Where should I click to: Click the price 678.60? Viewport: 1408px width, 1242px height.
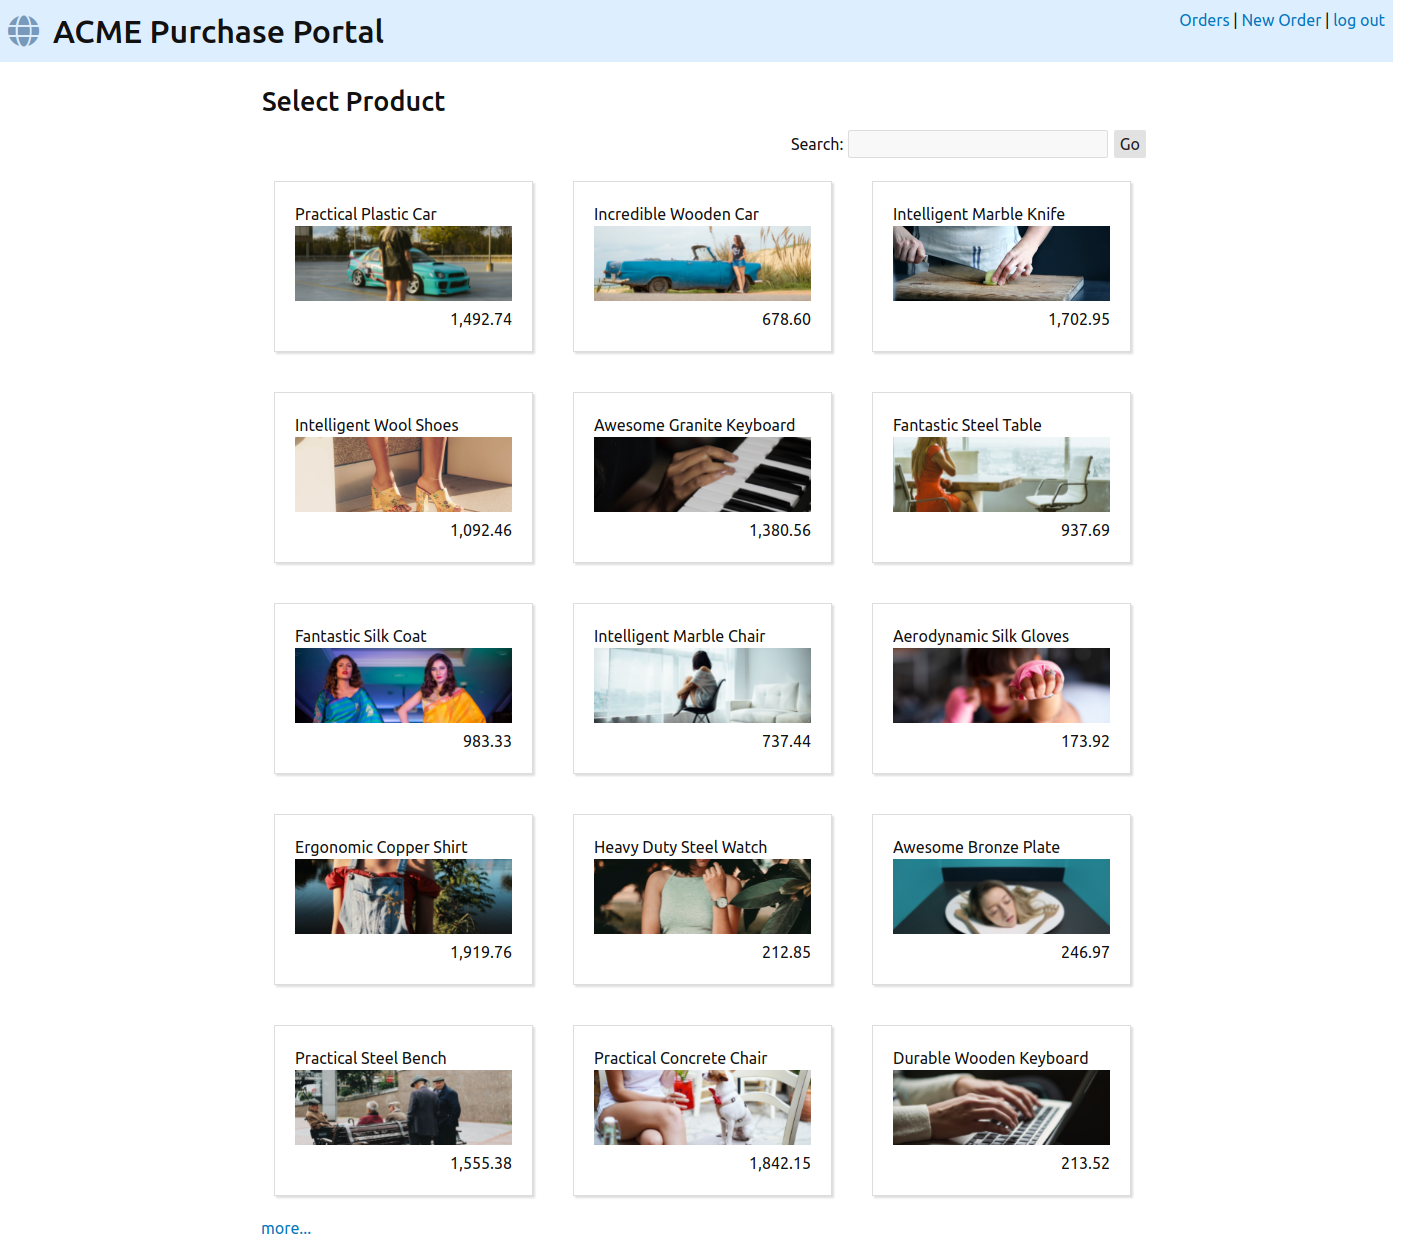coord(786,319)
